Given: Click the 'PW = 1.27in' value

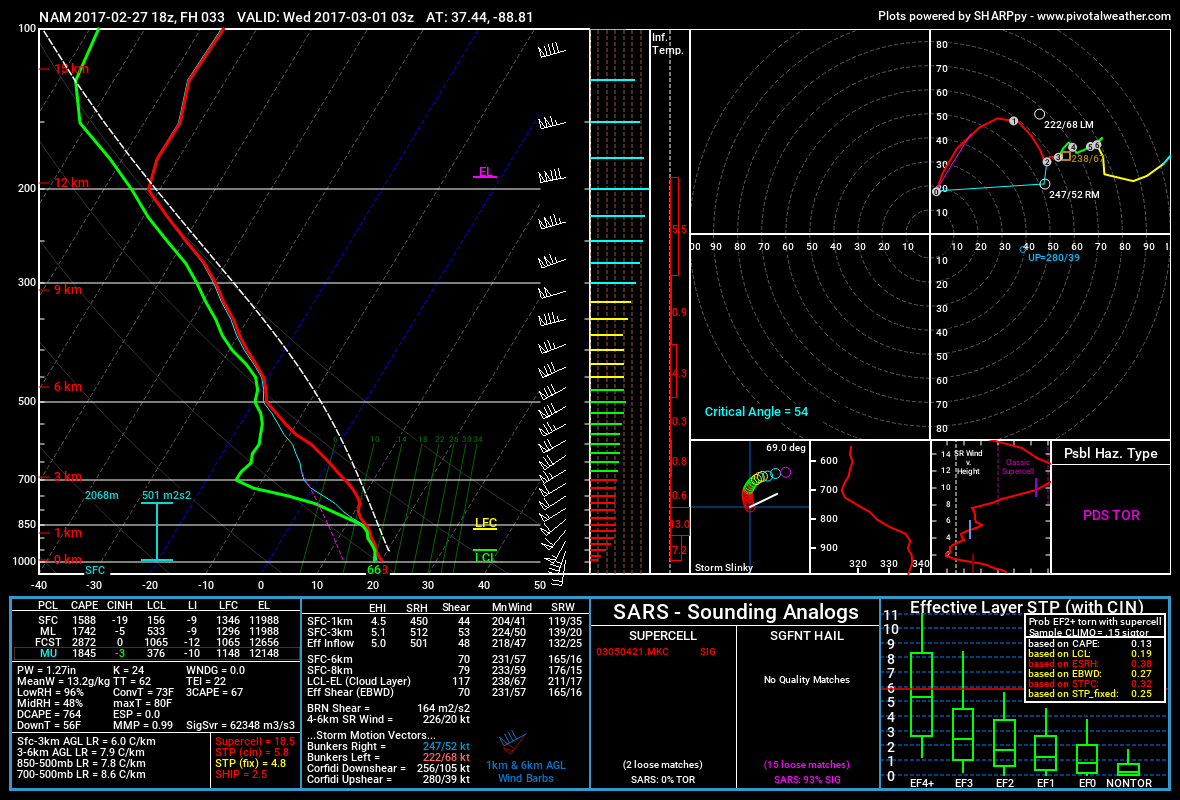Looking at the screenshot, I should (47, 670).
